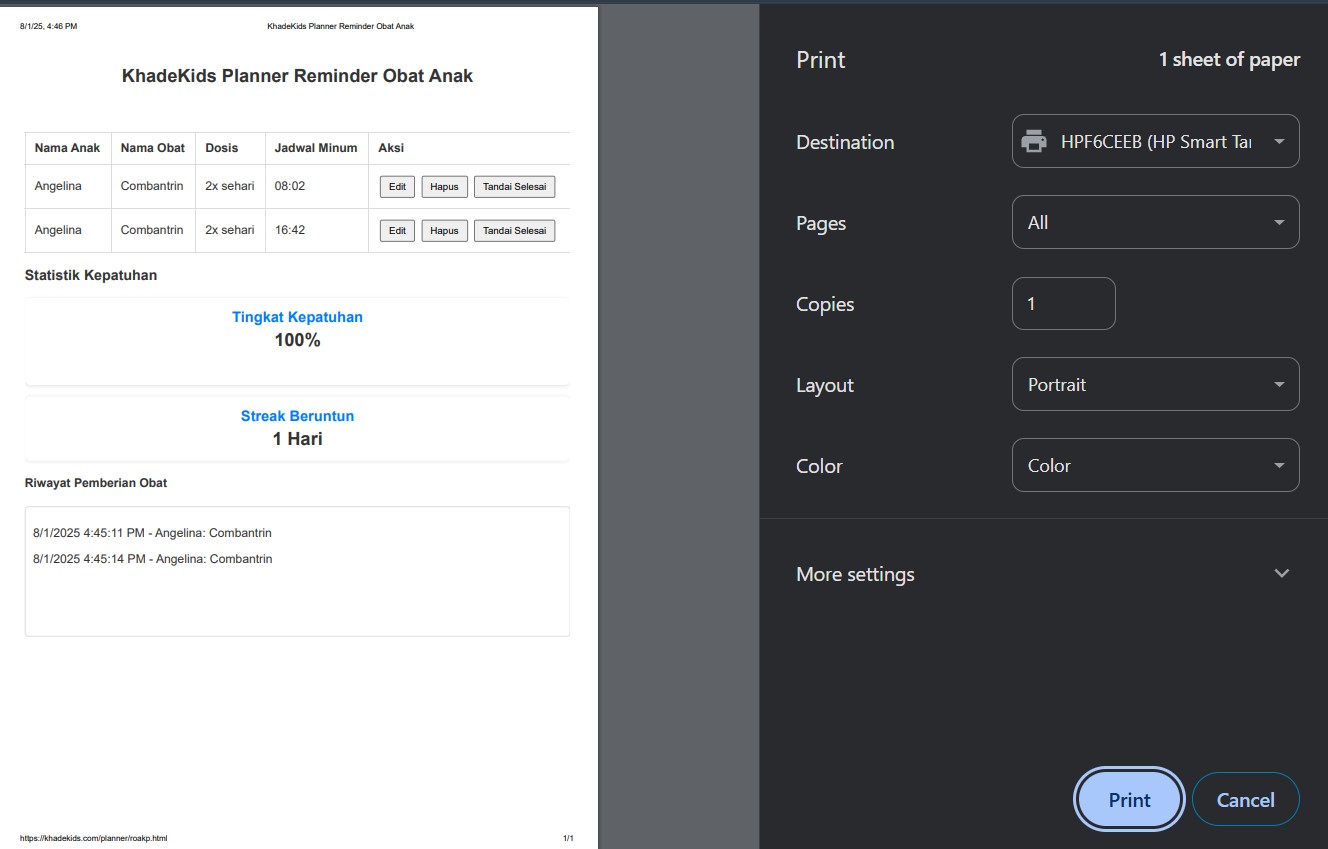
Task: Click the Statistik Kepatuhan heading
Action: pos(91,275)
